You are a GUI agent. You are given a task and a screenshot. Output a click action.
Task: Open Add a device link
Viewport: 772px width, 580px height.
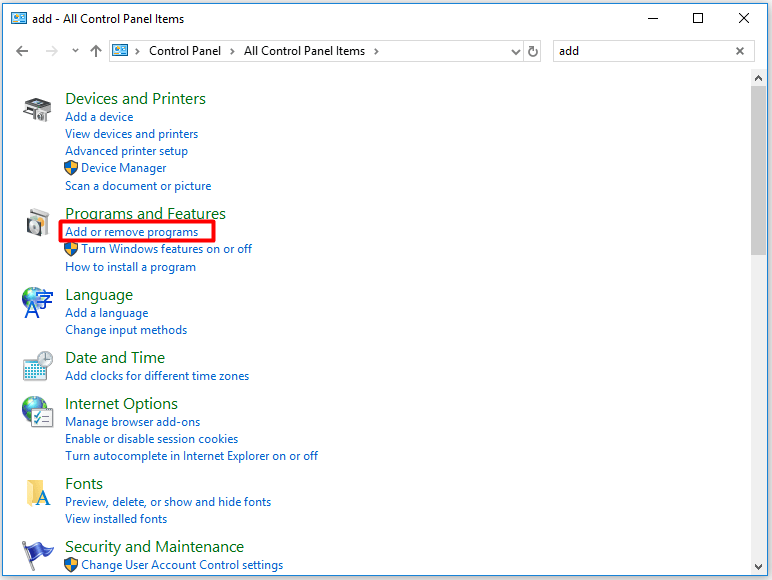tap(99, 117)
